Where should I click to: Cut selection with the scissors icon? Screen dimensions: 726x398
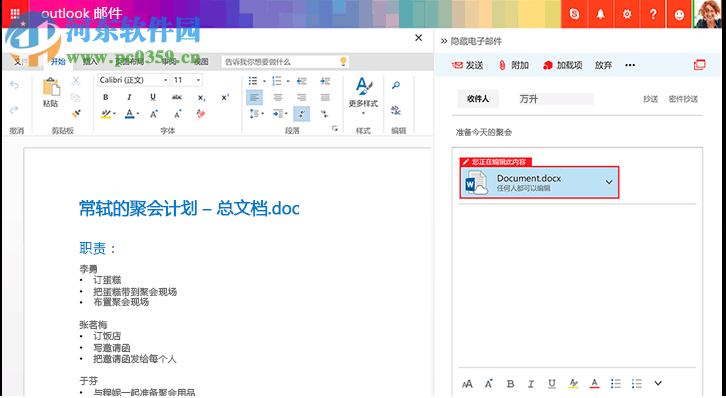(x=76, y=81)
